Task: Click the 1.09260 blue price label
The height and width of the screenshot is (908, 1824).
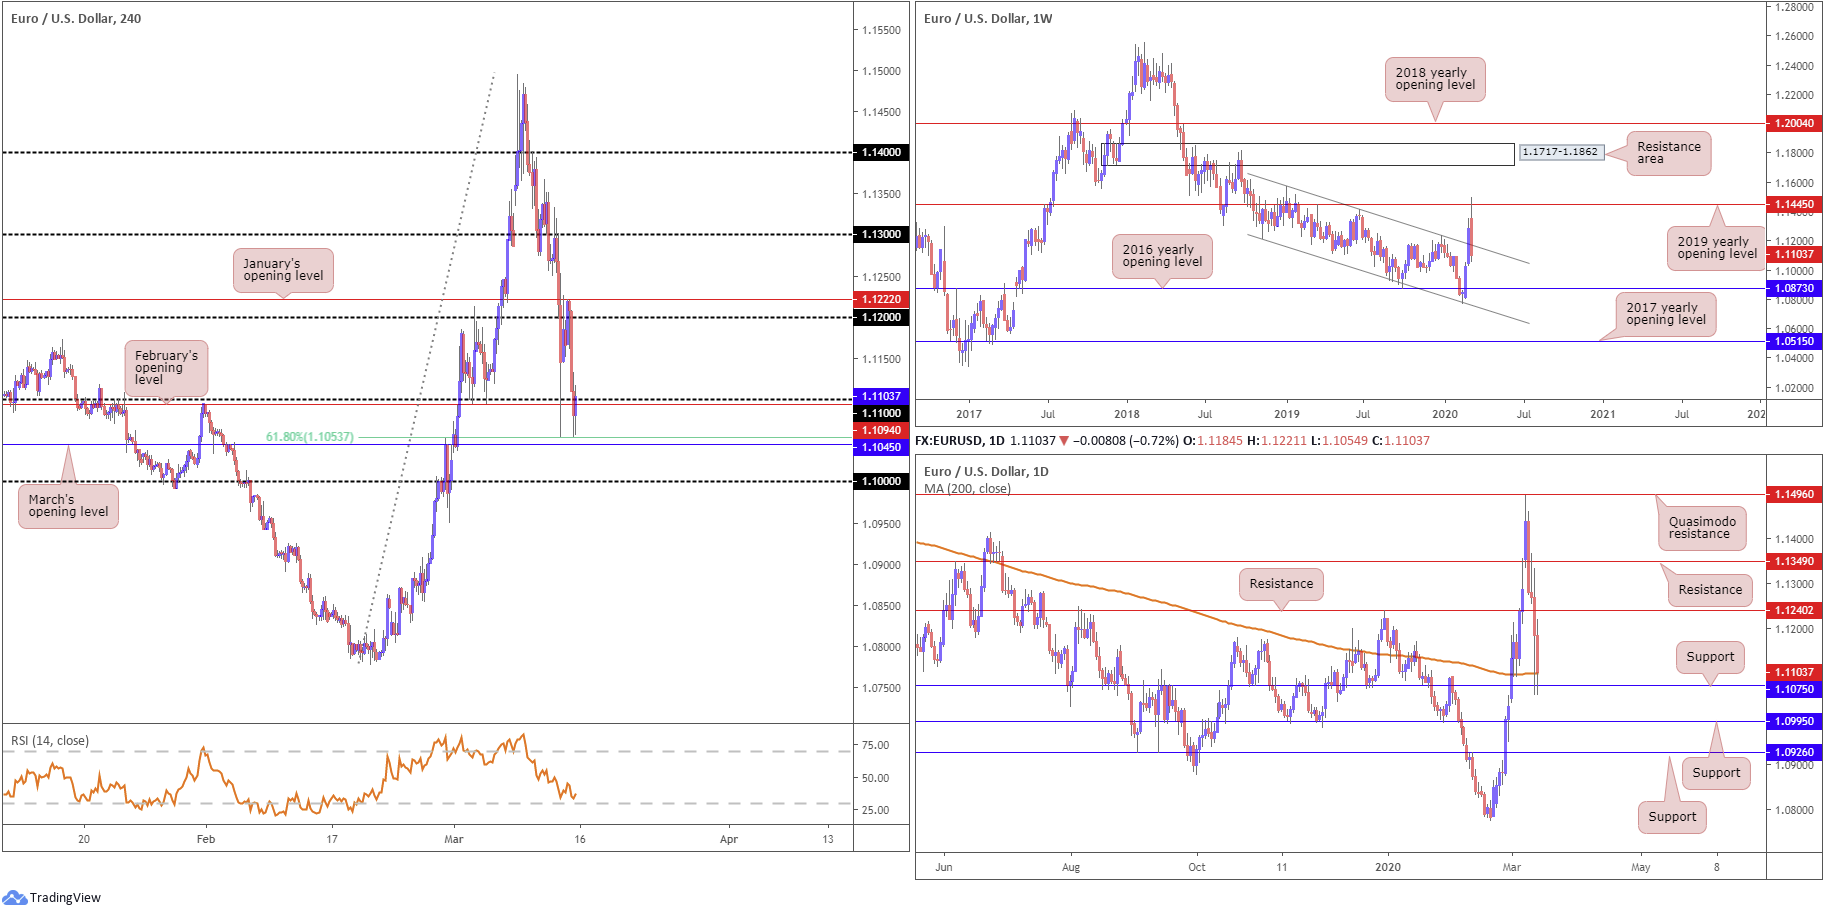Action: [x=1794, y=752]
